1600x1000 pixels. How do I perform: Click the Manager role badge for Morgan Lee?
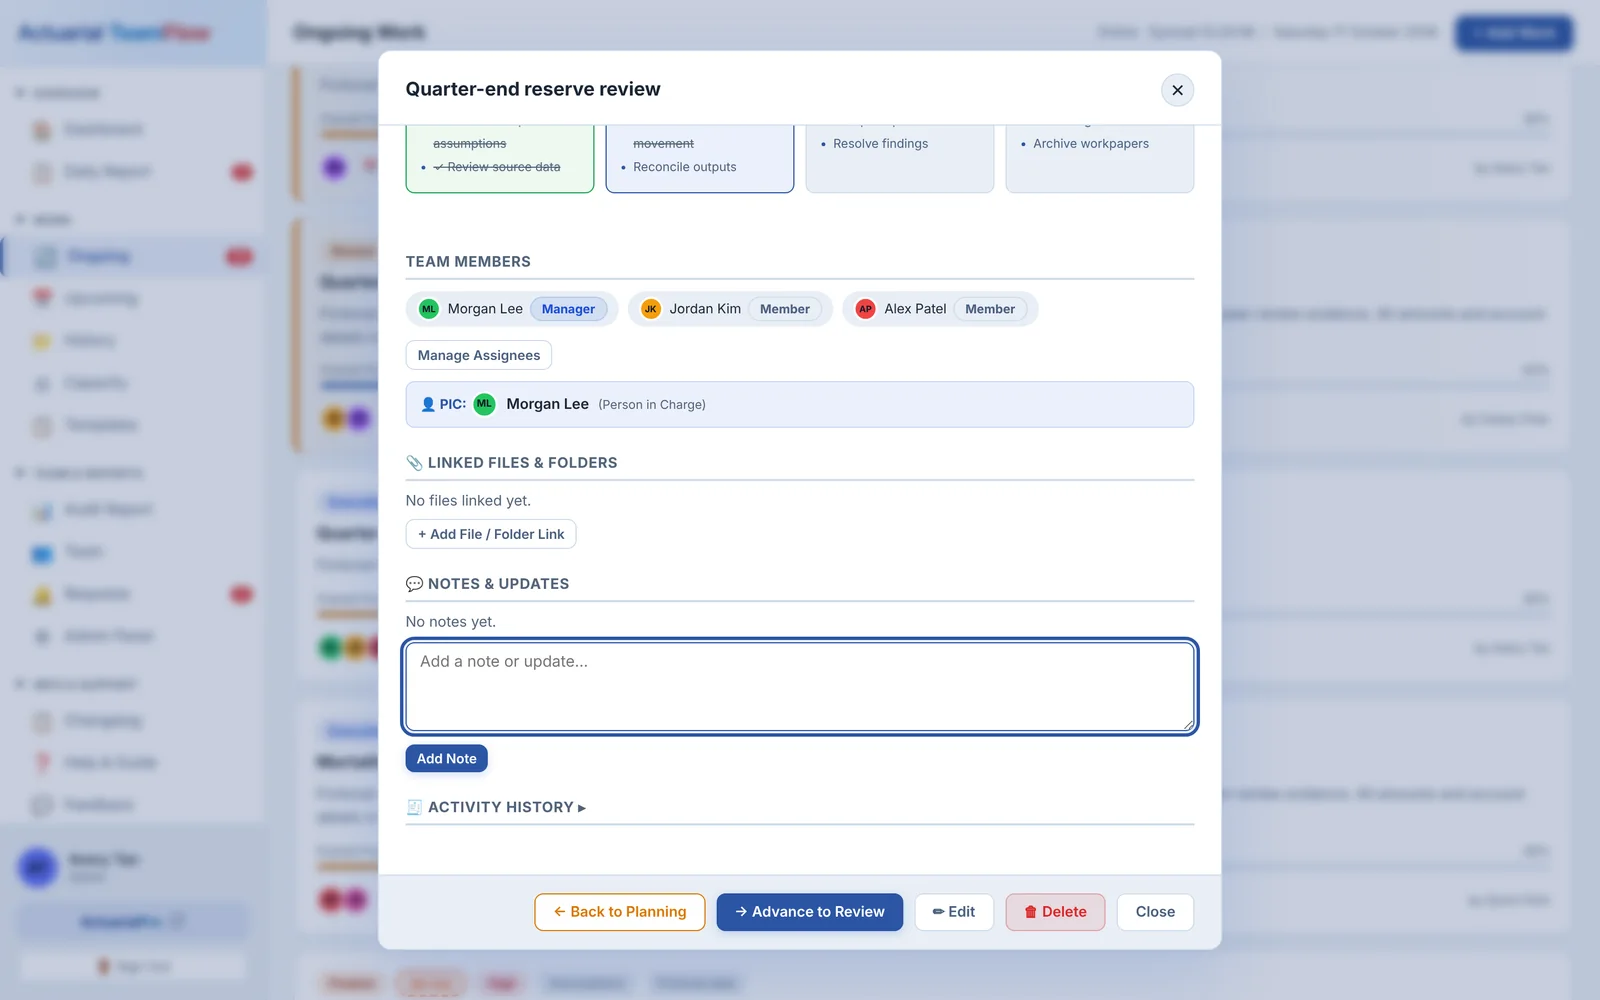[568, 309]
